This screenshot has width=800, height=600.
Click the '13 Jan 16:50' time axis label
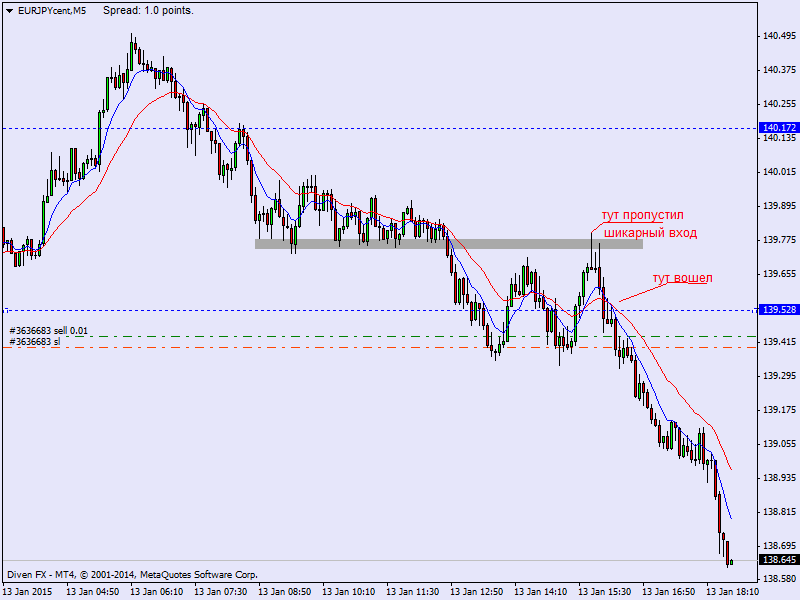point(668,592)
